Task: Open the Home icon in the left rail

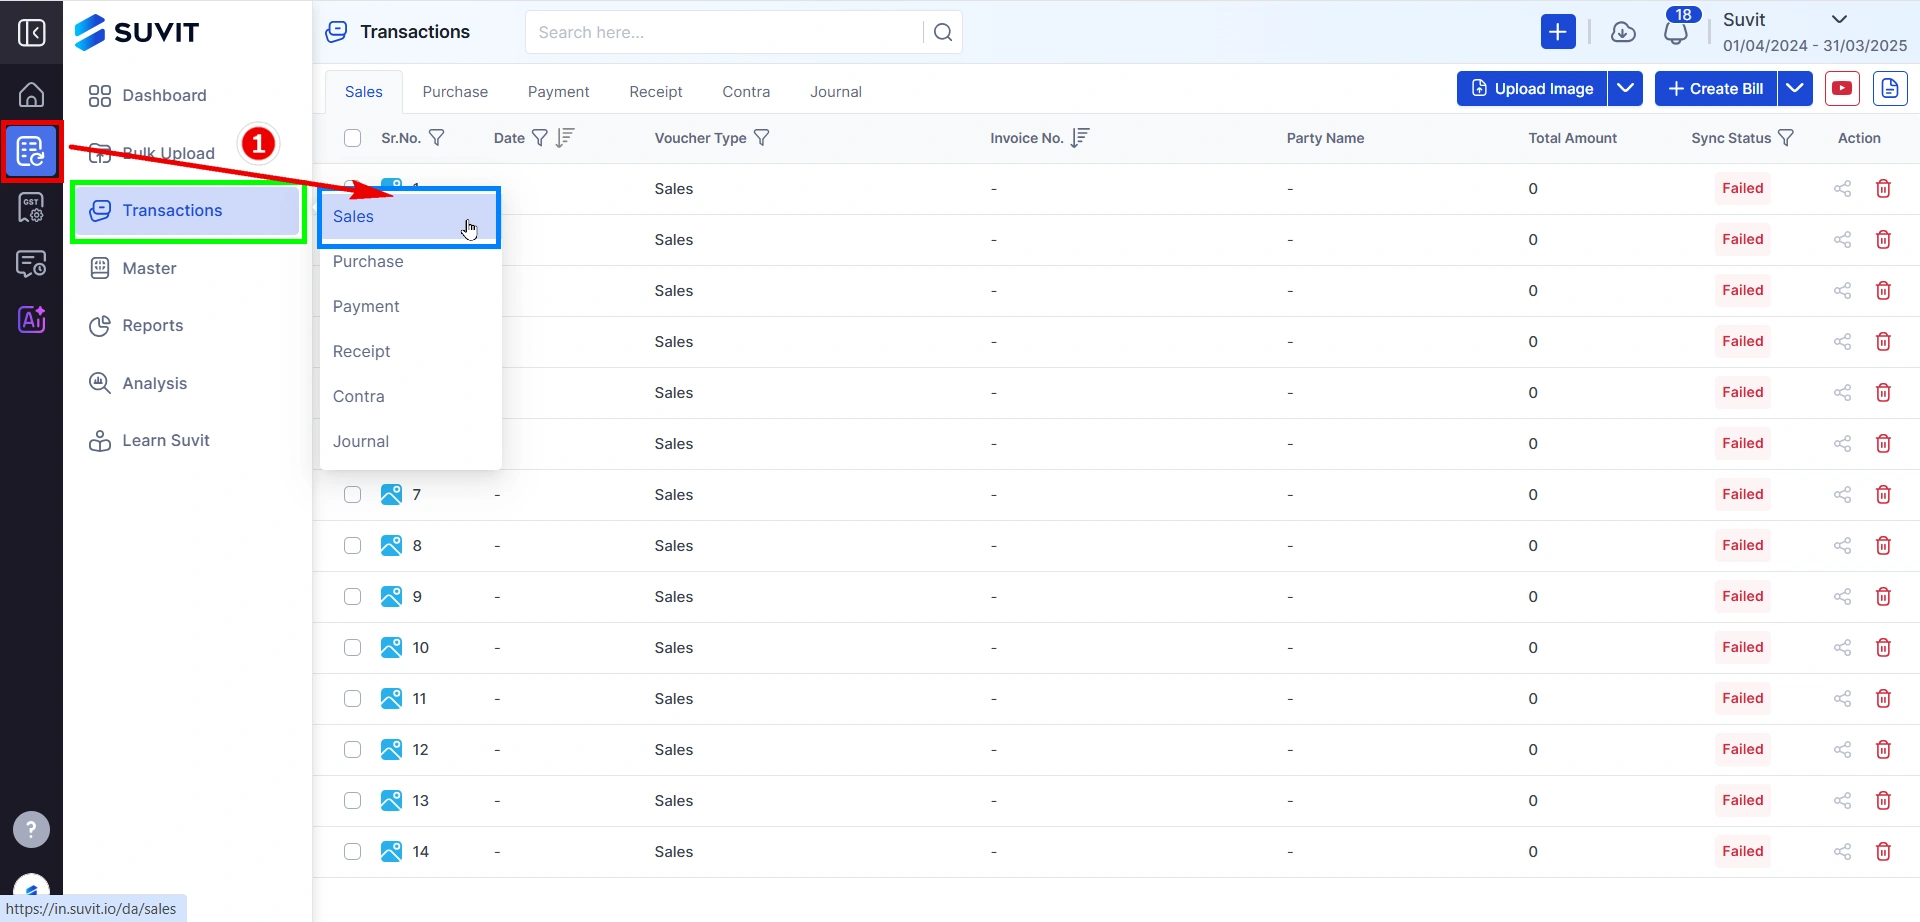Action: pos(32,94)
